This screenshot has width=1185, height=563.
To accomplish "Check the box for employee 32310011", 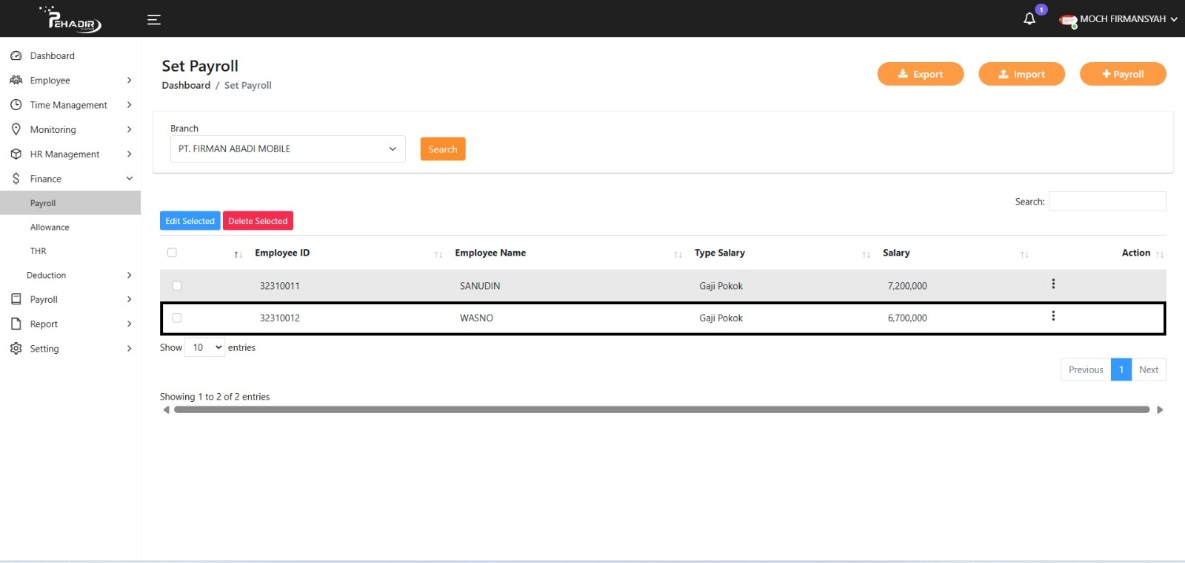I will pyautogui.click(x=177, y=286).
